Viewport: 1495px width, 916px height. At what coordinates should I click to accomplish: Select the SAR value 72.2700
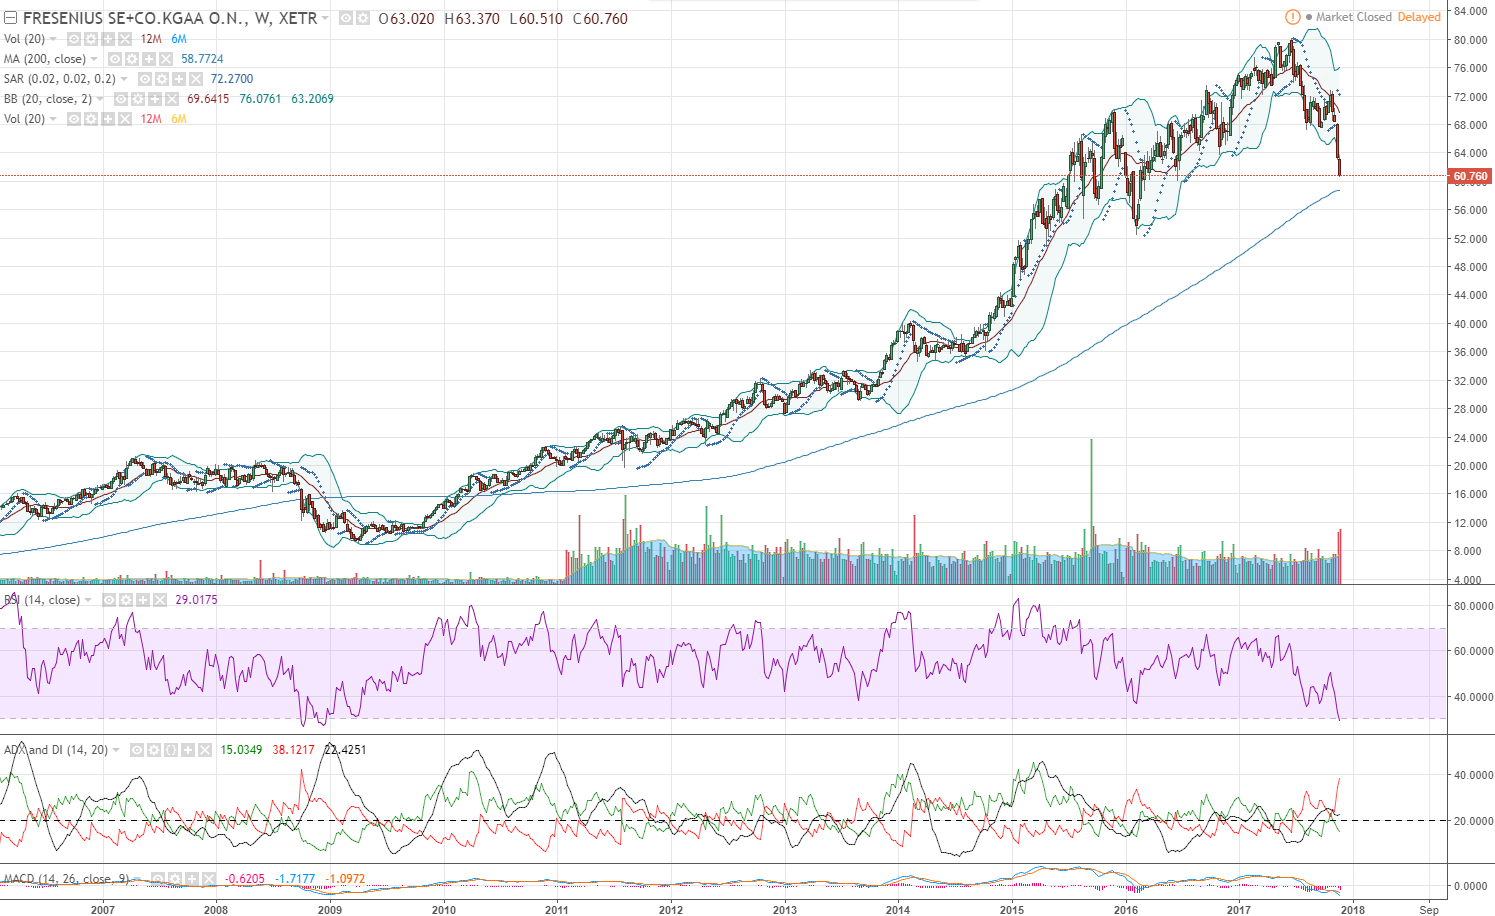[x=232, y=79]
